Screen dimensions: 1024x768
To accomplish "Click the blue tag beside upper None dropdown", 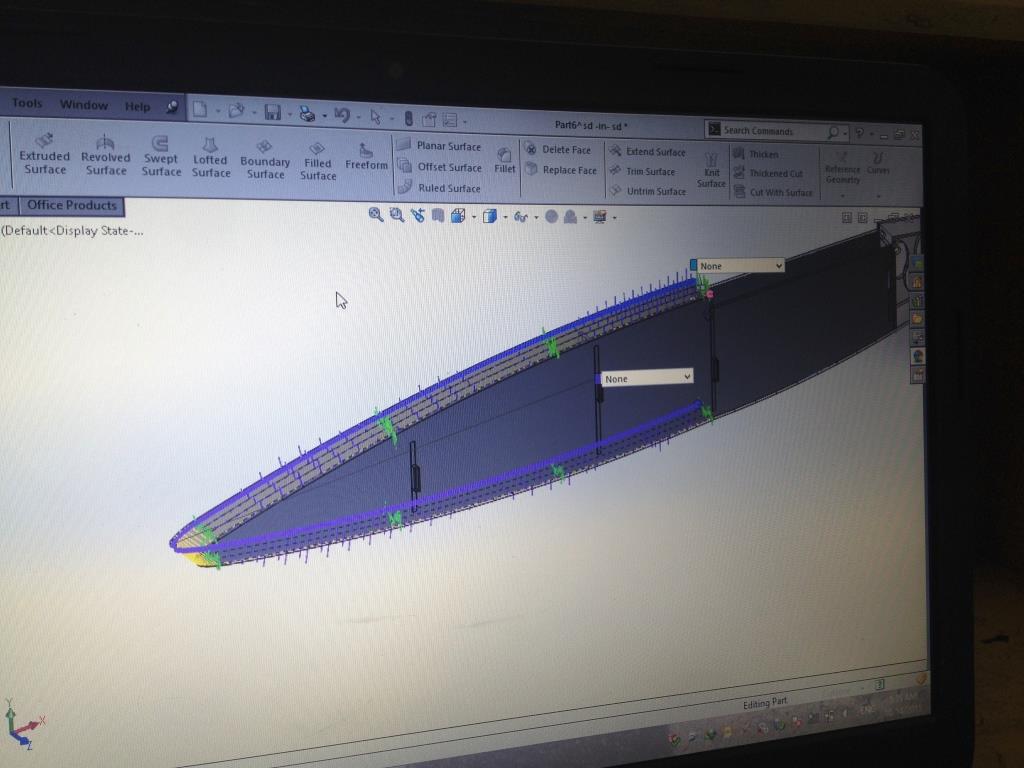I will click(x=693, y=264).
